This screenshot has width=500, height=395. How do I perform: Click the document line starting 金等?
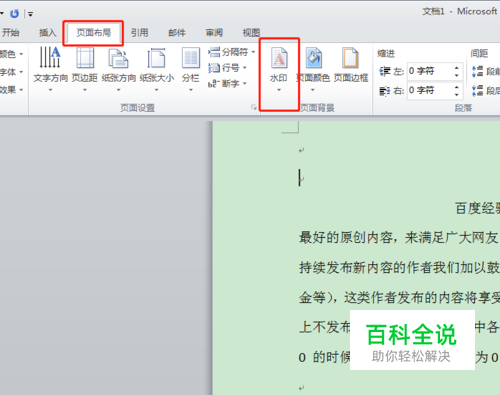[x=399, y=297]
